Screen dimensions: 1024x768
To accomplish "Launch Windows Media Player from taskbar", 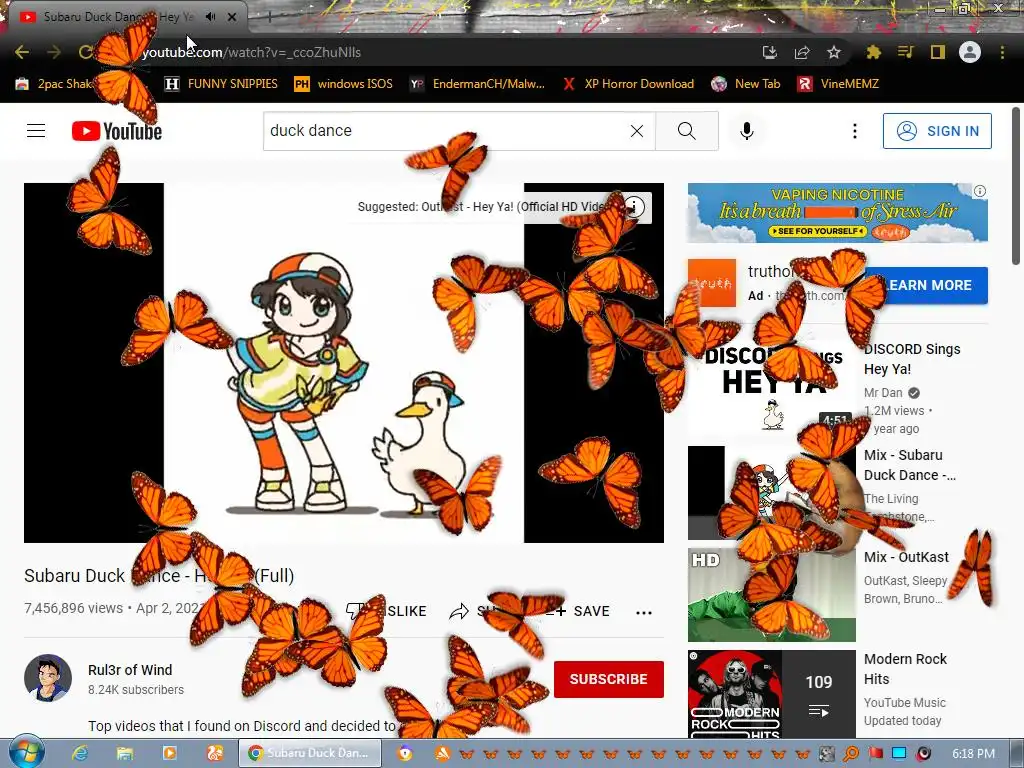I will [x=169, y=754].
